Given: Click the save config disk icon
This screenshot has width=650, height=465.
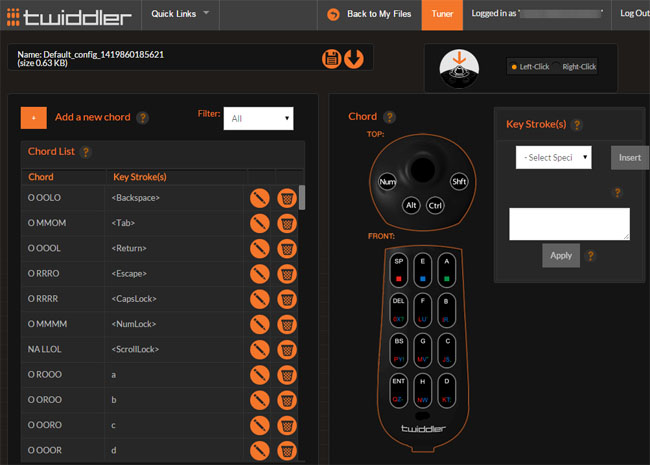Looking at the screenshot, I should pos(331,59).
